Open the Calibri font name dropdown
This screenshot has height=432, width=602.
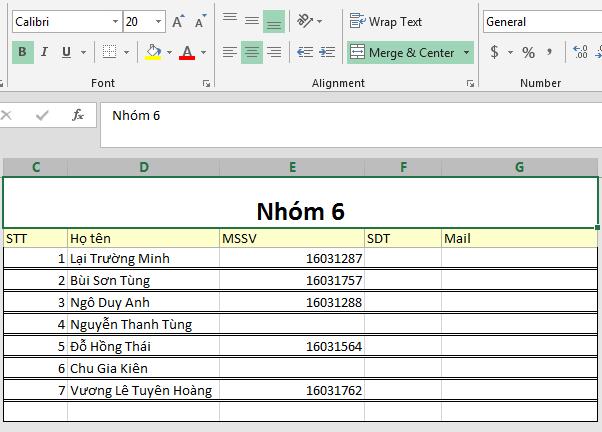point(115,22)
